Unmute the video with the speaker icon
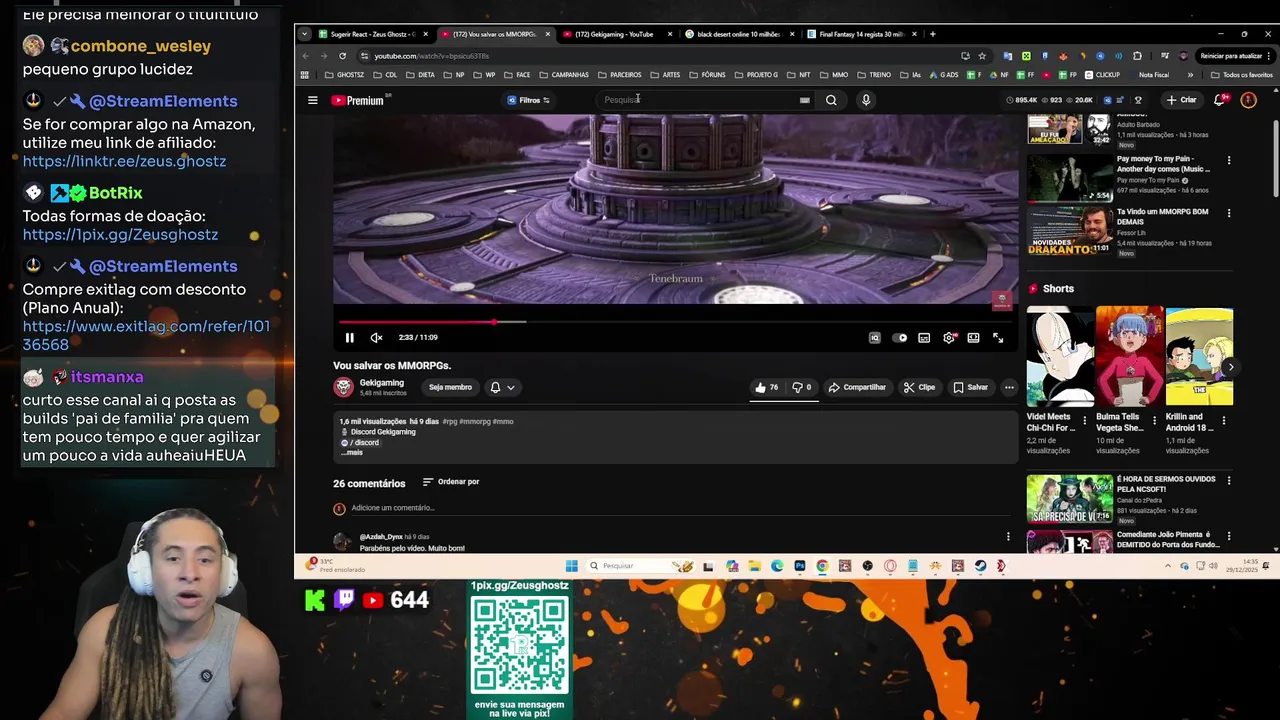Image resolution: width=1280 pixels, height=720 pixels. (376, 338)
